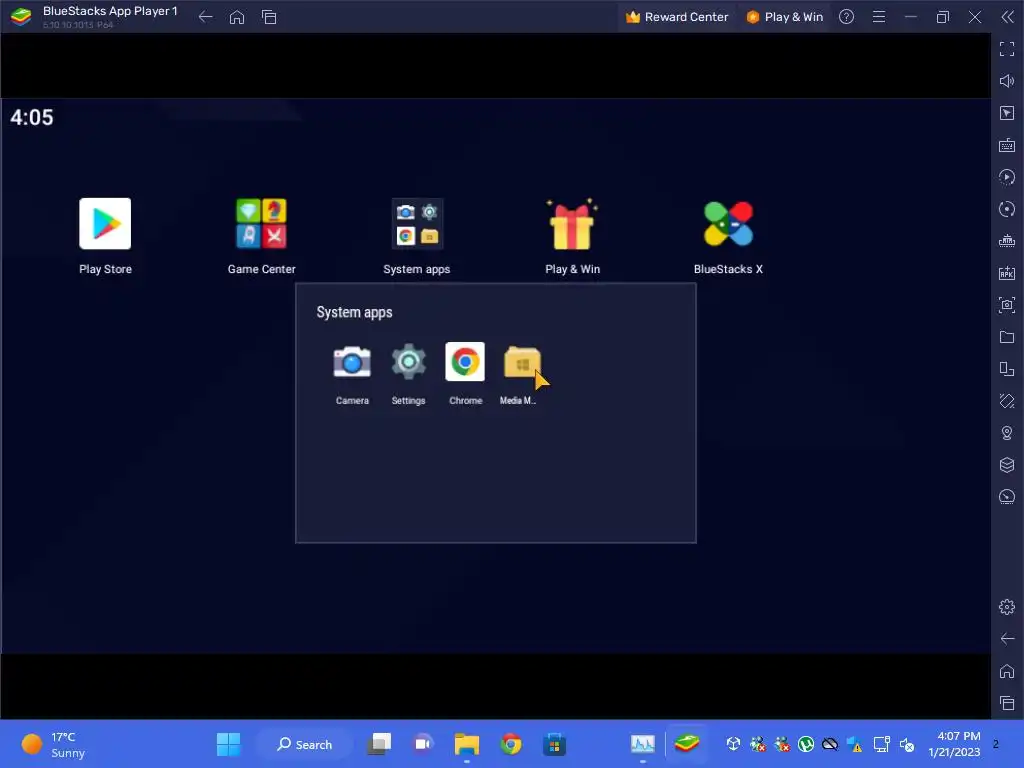Viewport: 1024px width, 768px height.
Task: Open the BlueStacks hamburger menu
Action: point(879,17)
